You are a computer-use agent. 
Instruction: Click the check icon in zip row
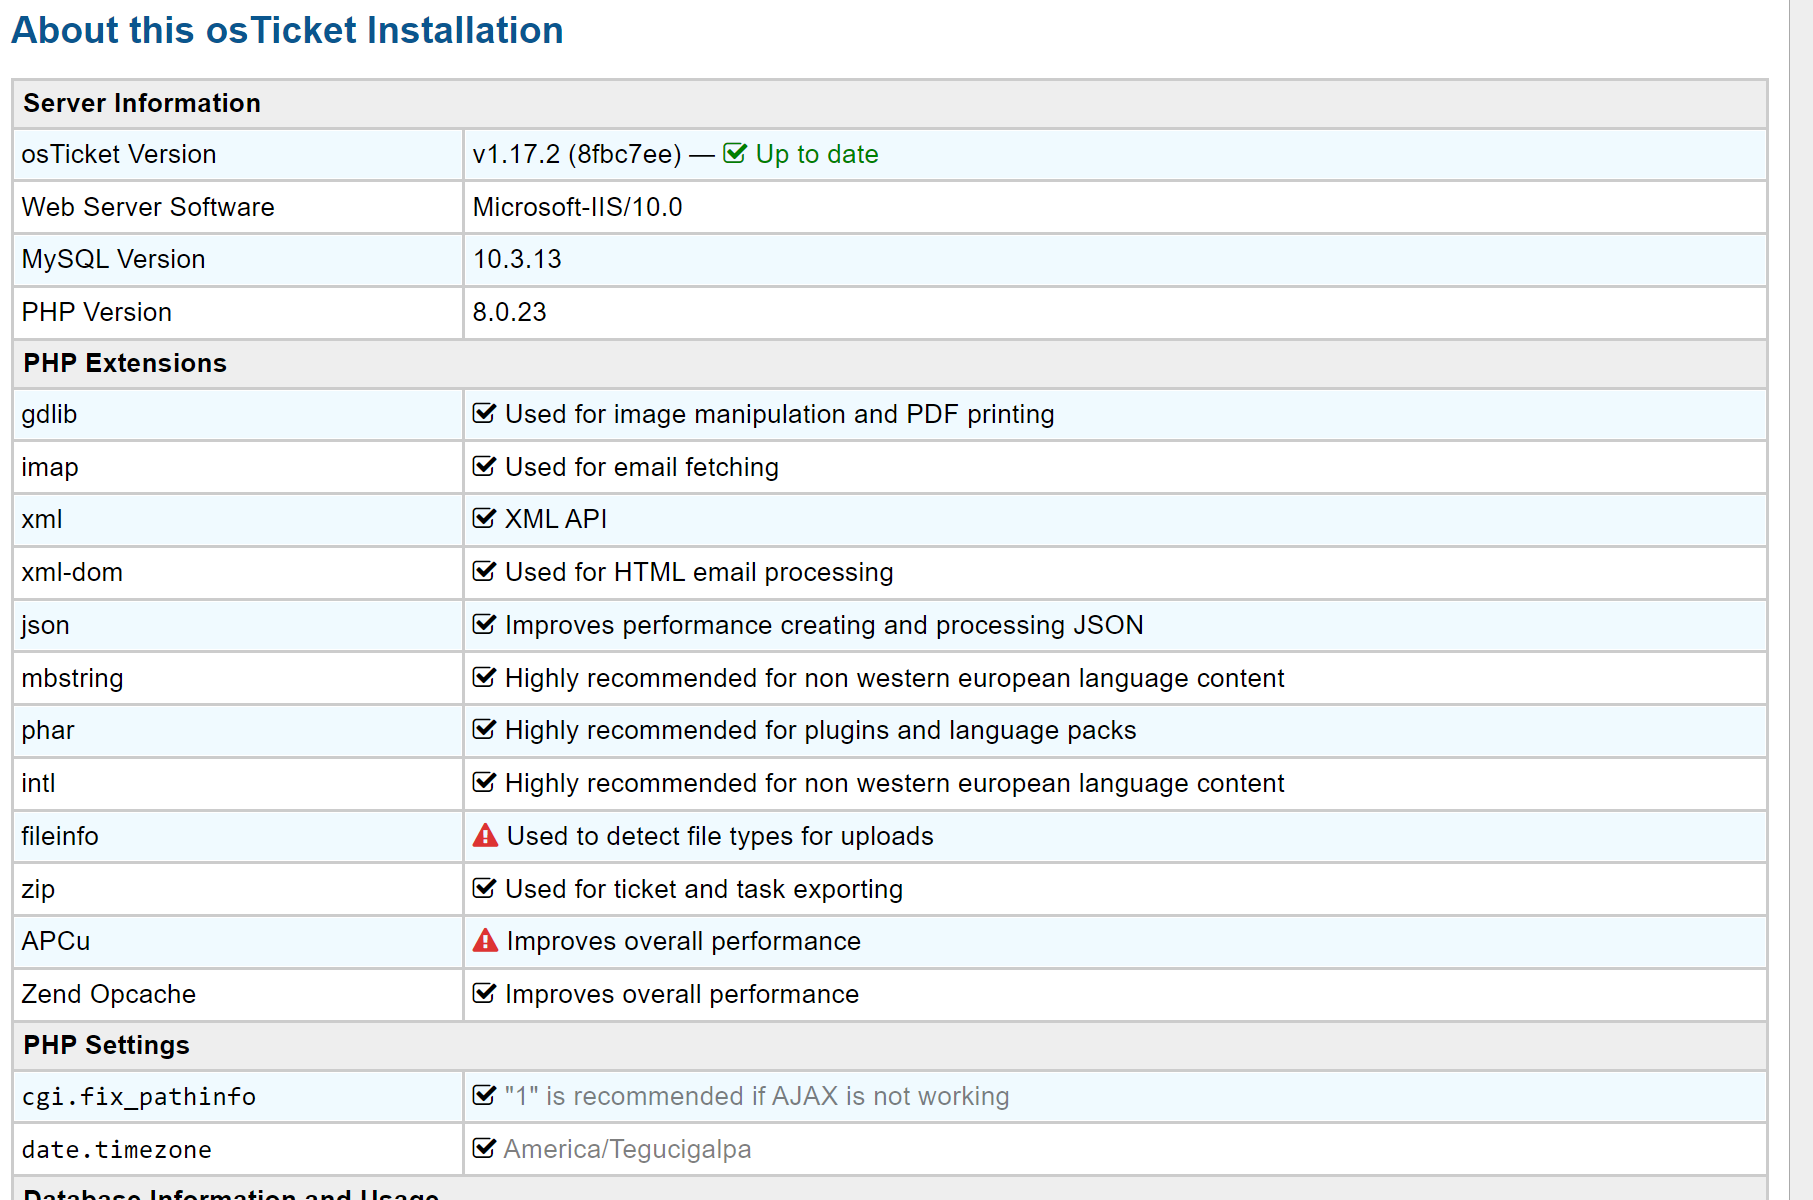click(x=484, y=889)
